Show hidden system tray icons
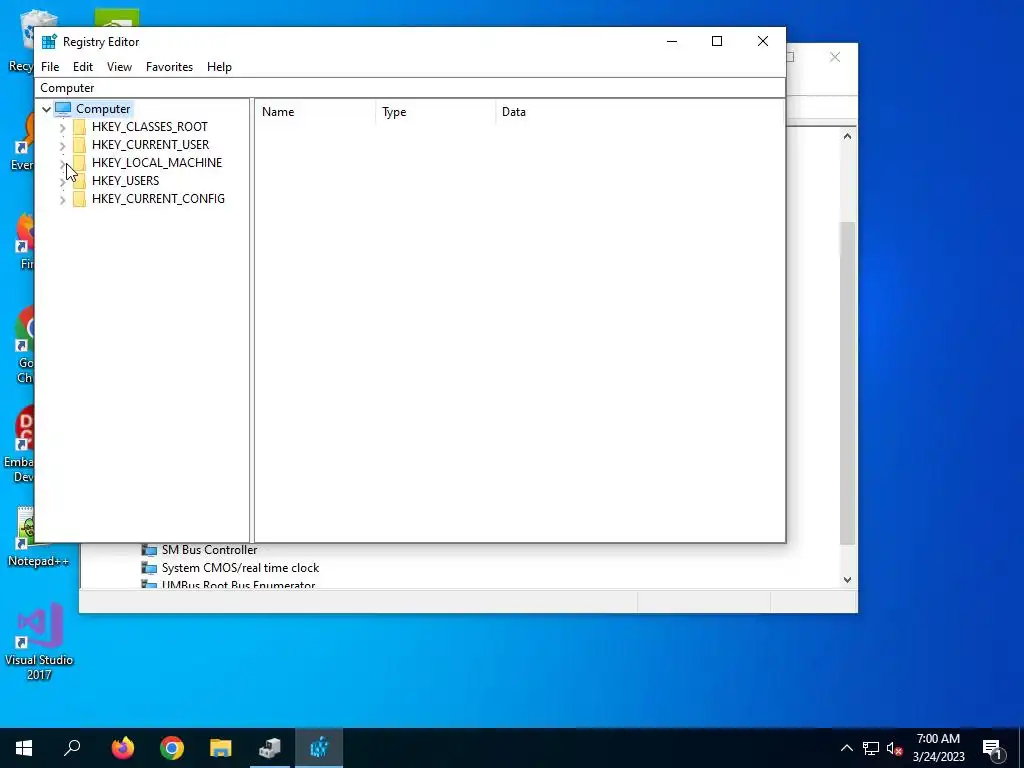 coord(846,748)
